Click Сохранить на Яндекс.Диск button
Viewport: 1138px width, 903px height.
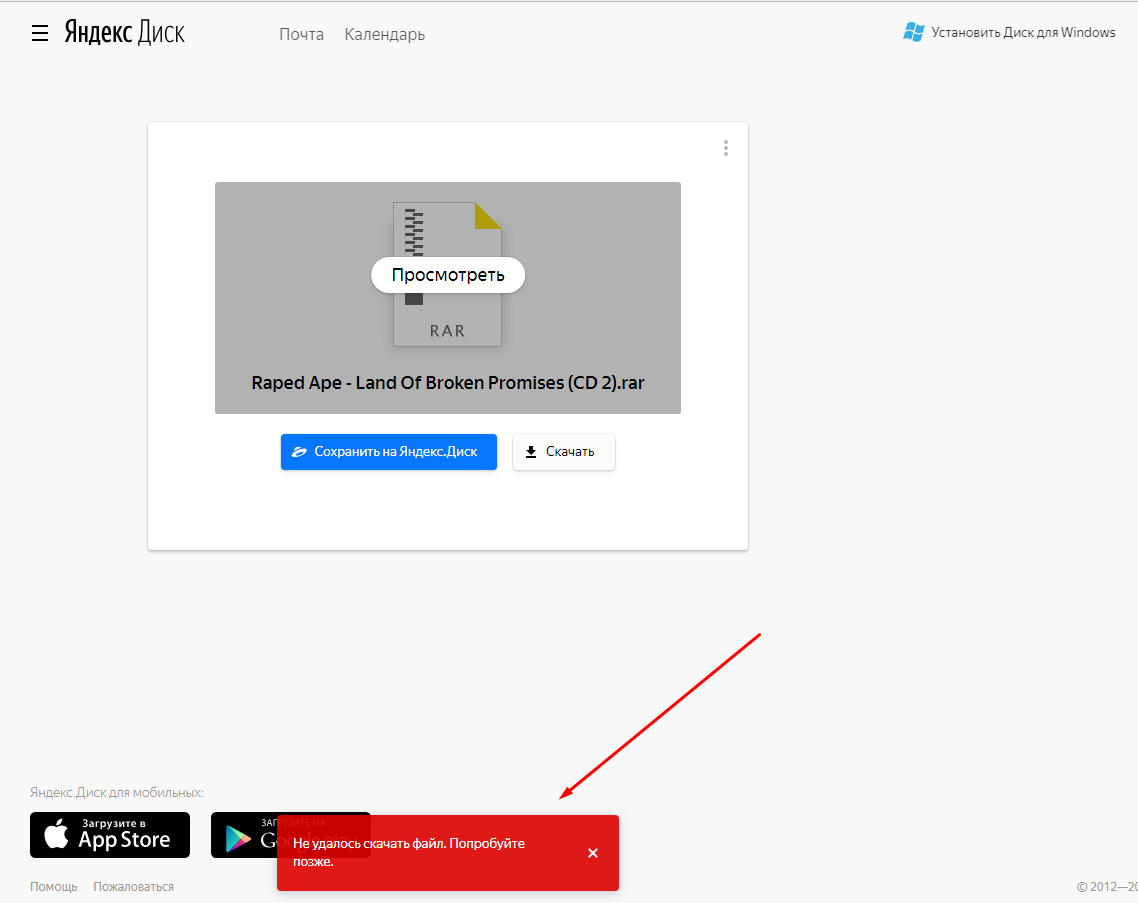tap(389, 452)
